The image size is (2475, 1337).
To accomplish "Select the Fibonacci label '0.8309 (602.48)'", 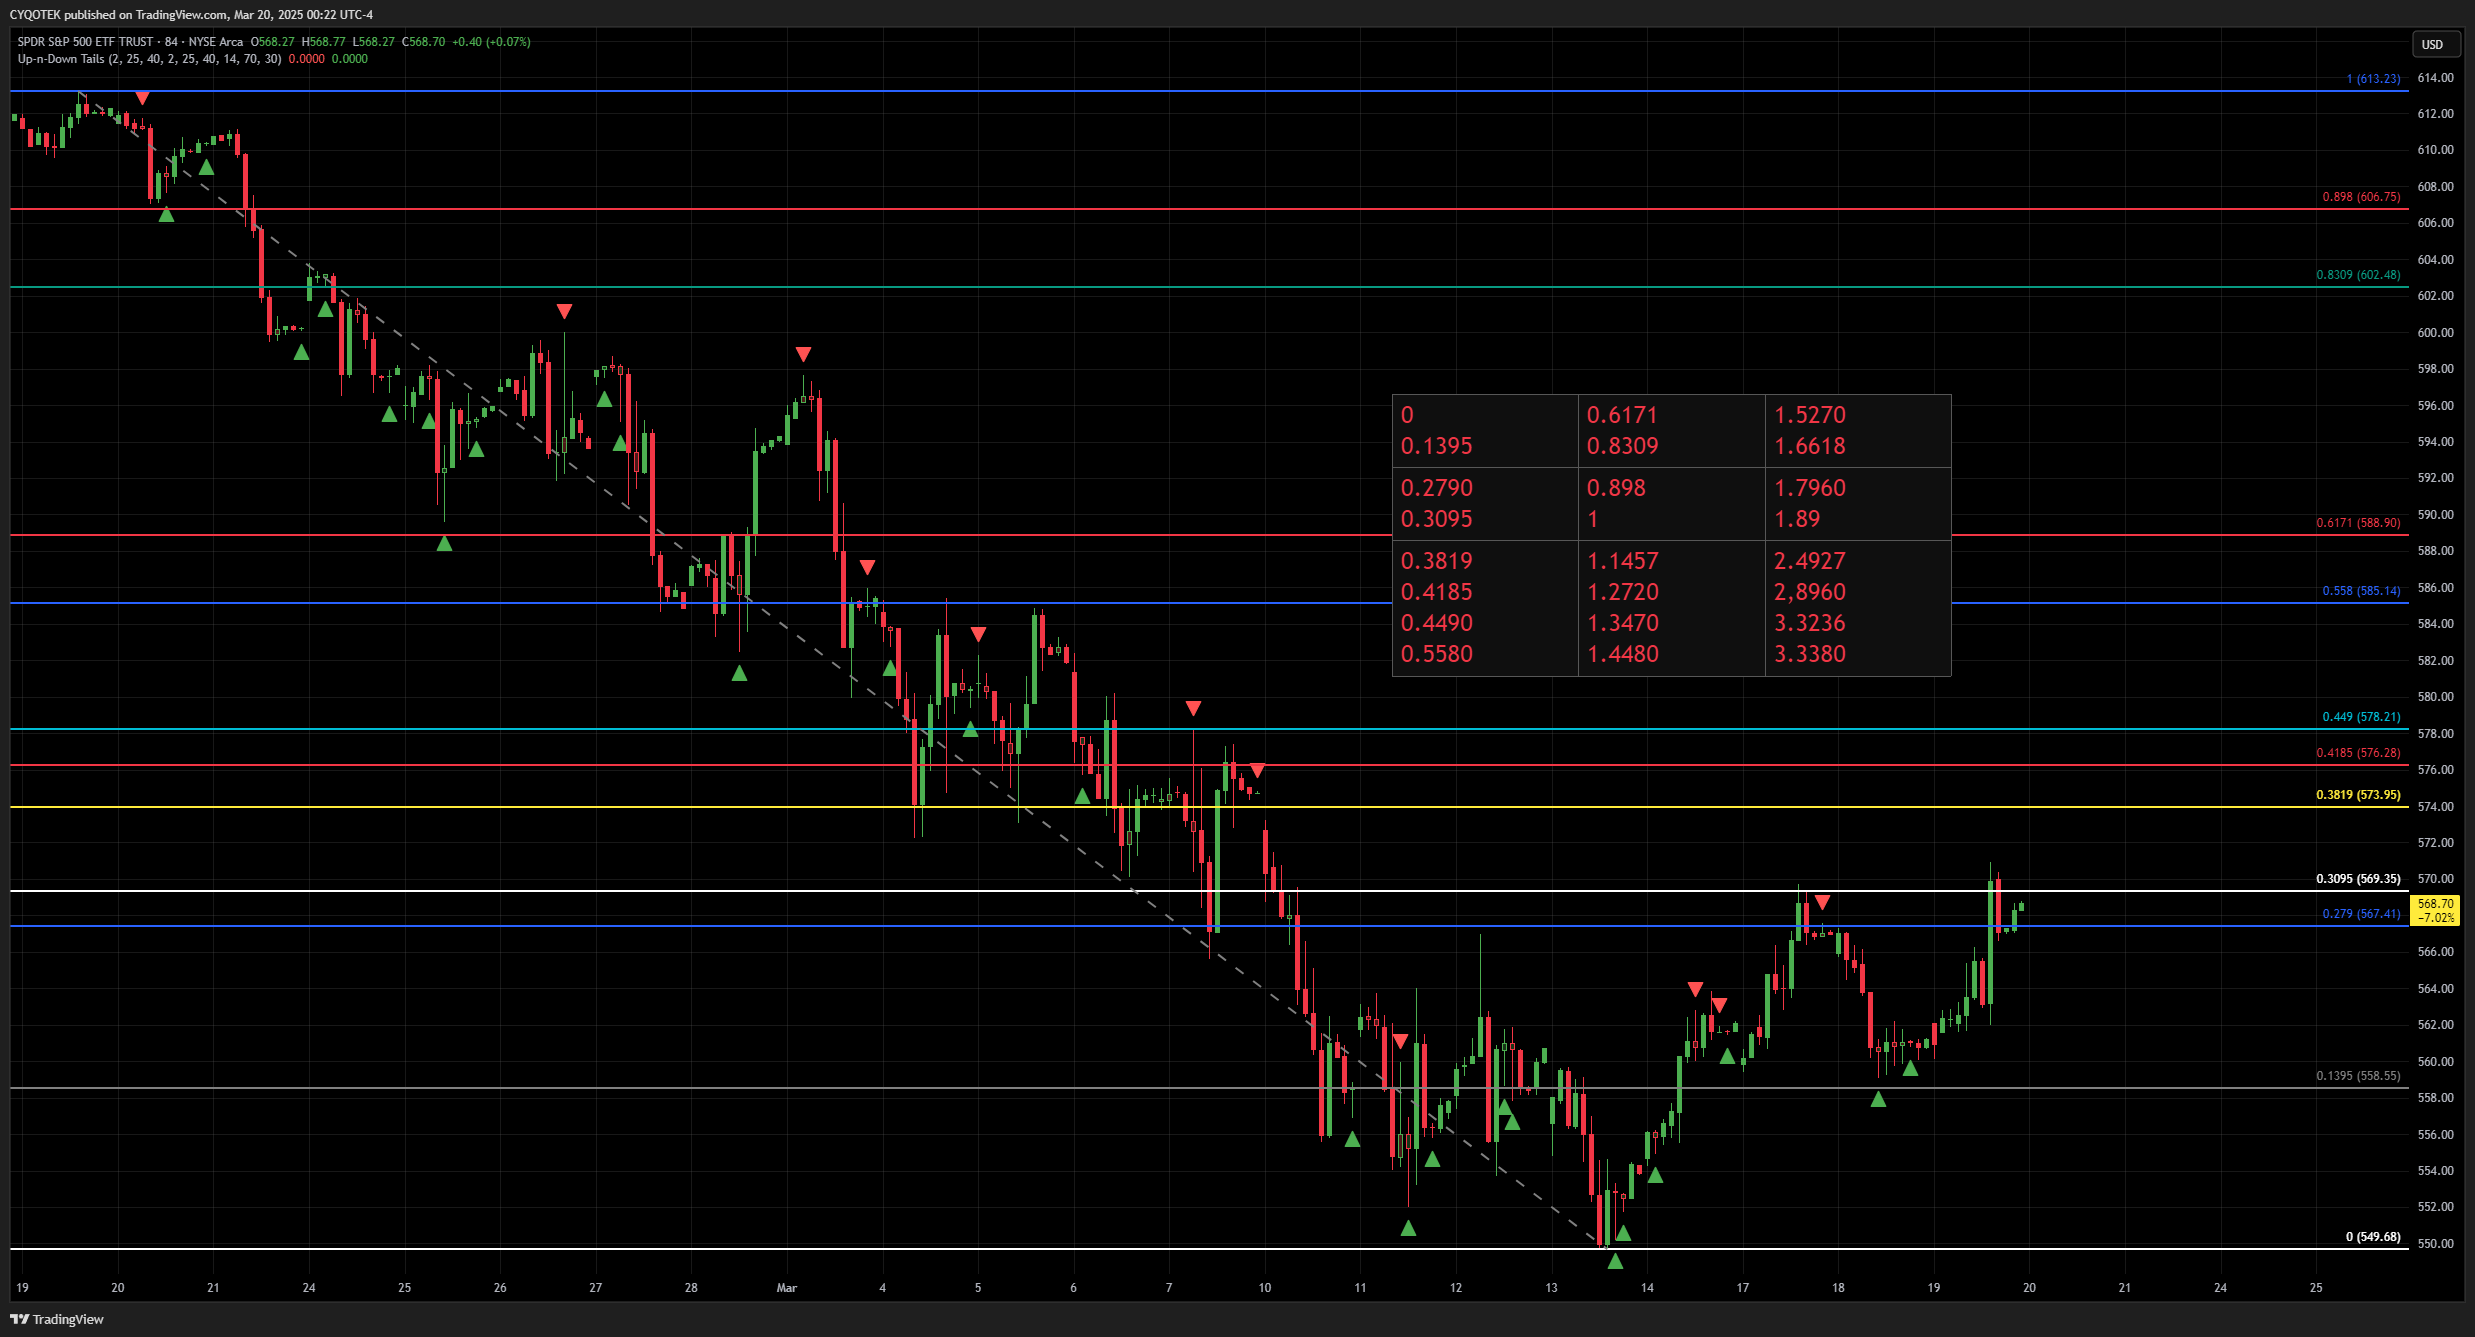I will [2358, 275].
